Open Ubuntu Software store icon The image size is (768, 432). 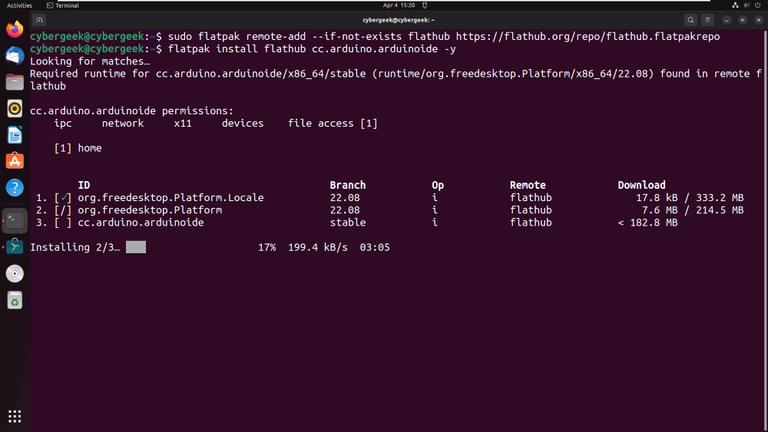14,161
